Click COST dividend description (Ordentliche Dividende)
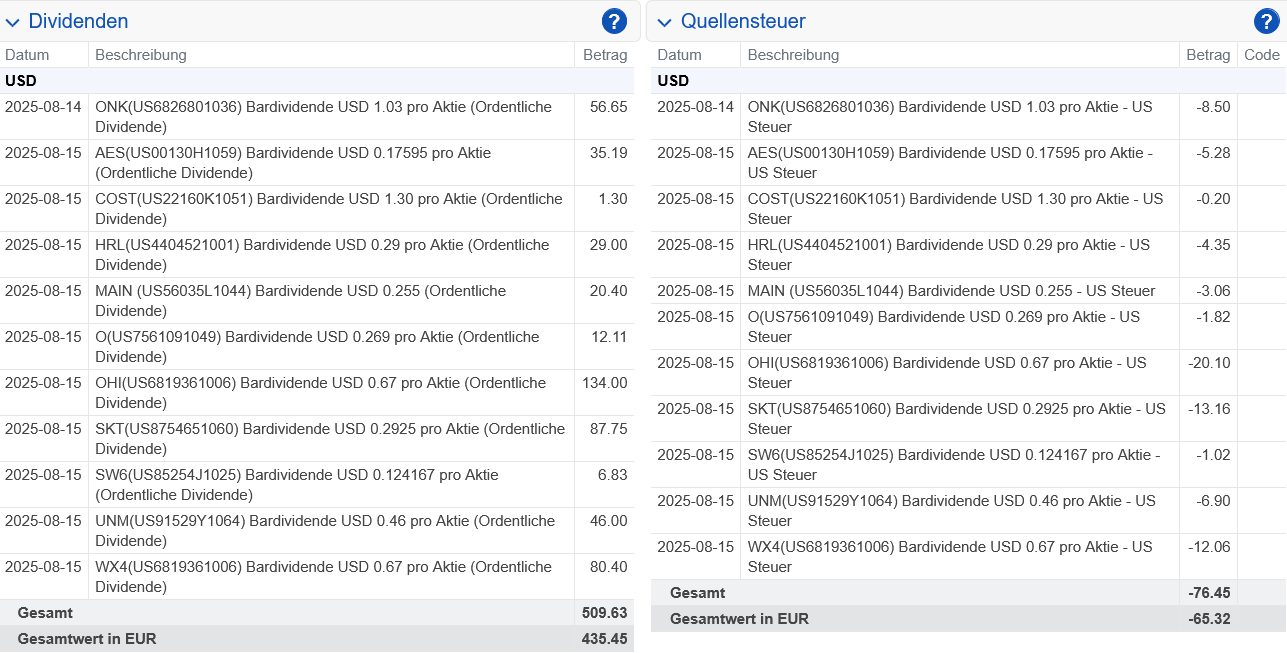 click(329, 209)
